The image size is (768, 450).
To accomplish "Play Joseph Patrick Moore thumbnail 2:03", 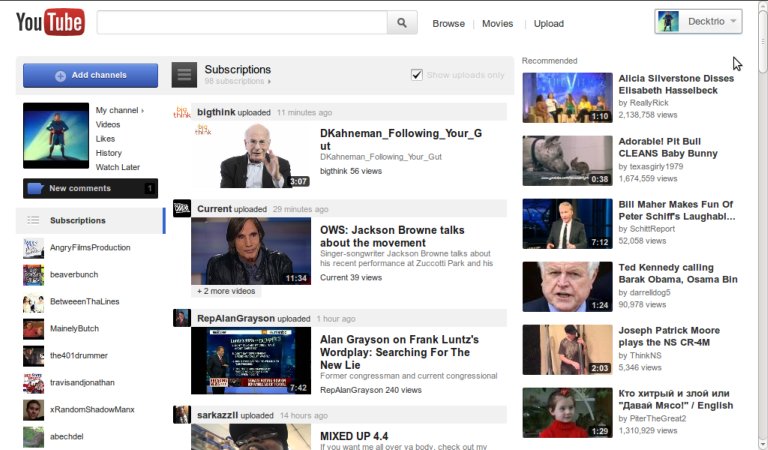I will tap(567, 350).
